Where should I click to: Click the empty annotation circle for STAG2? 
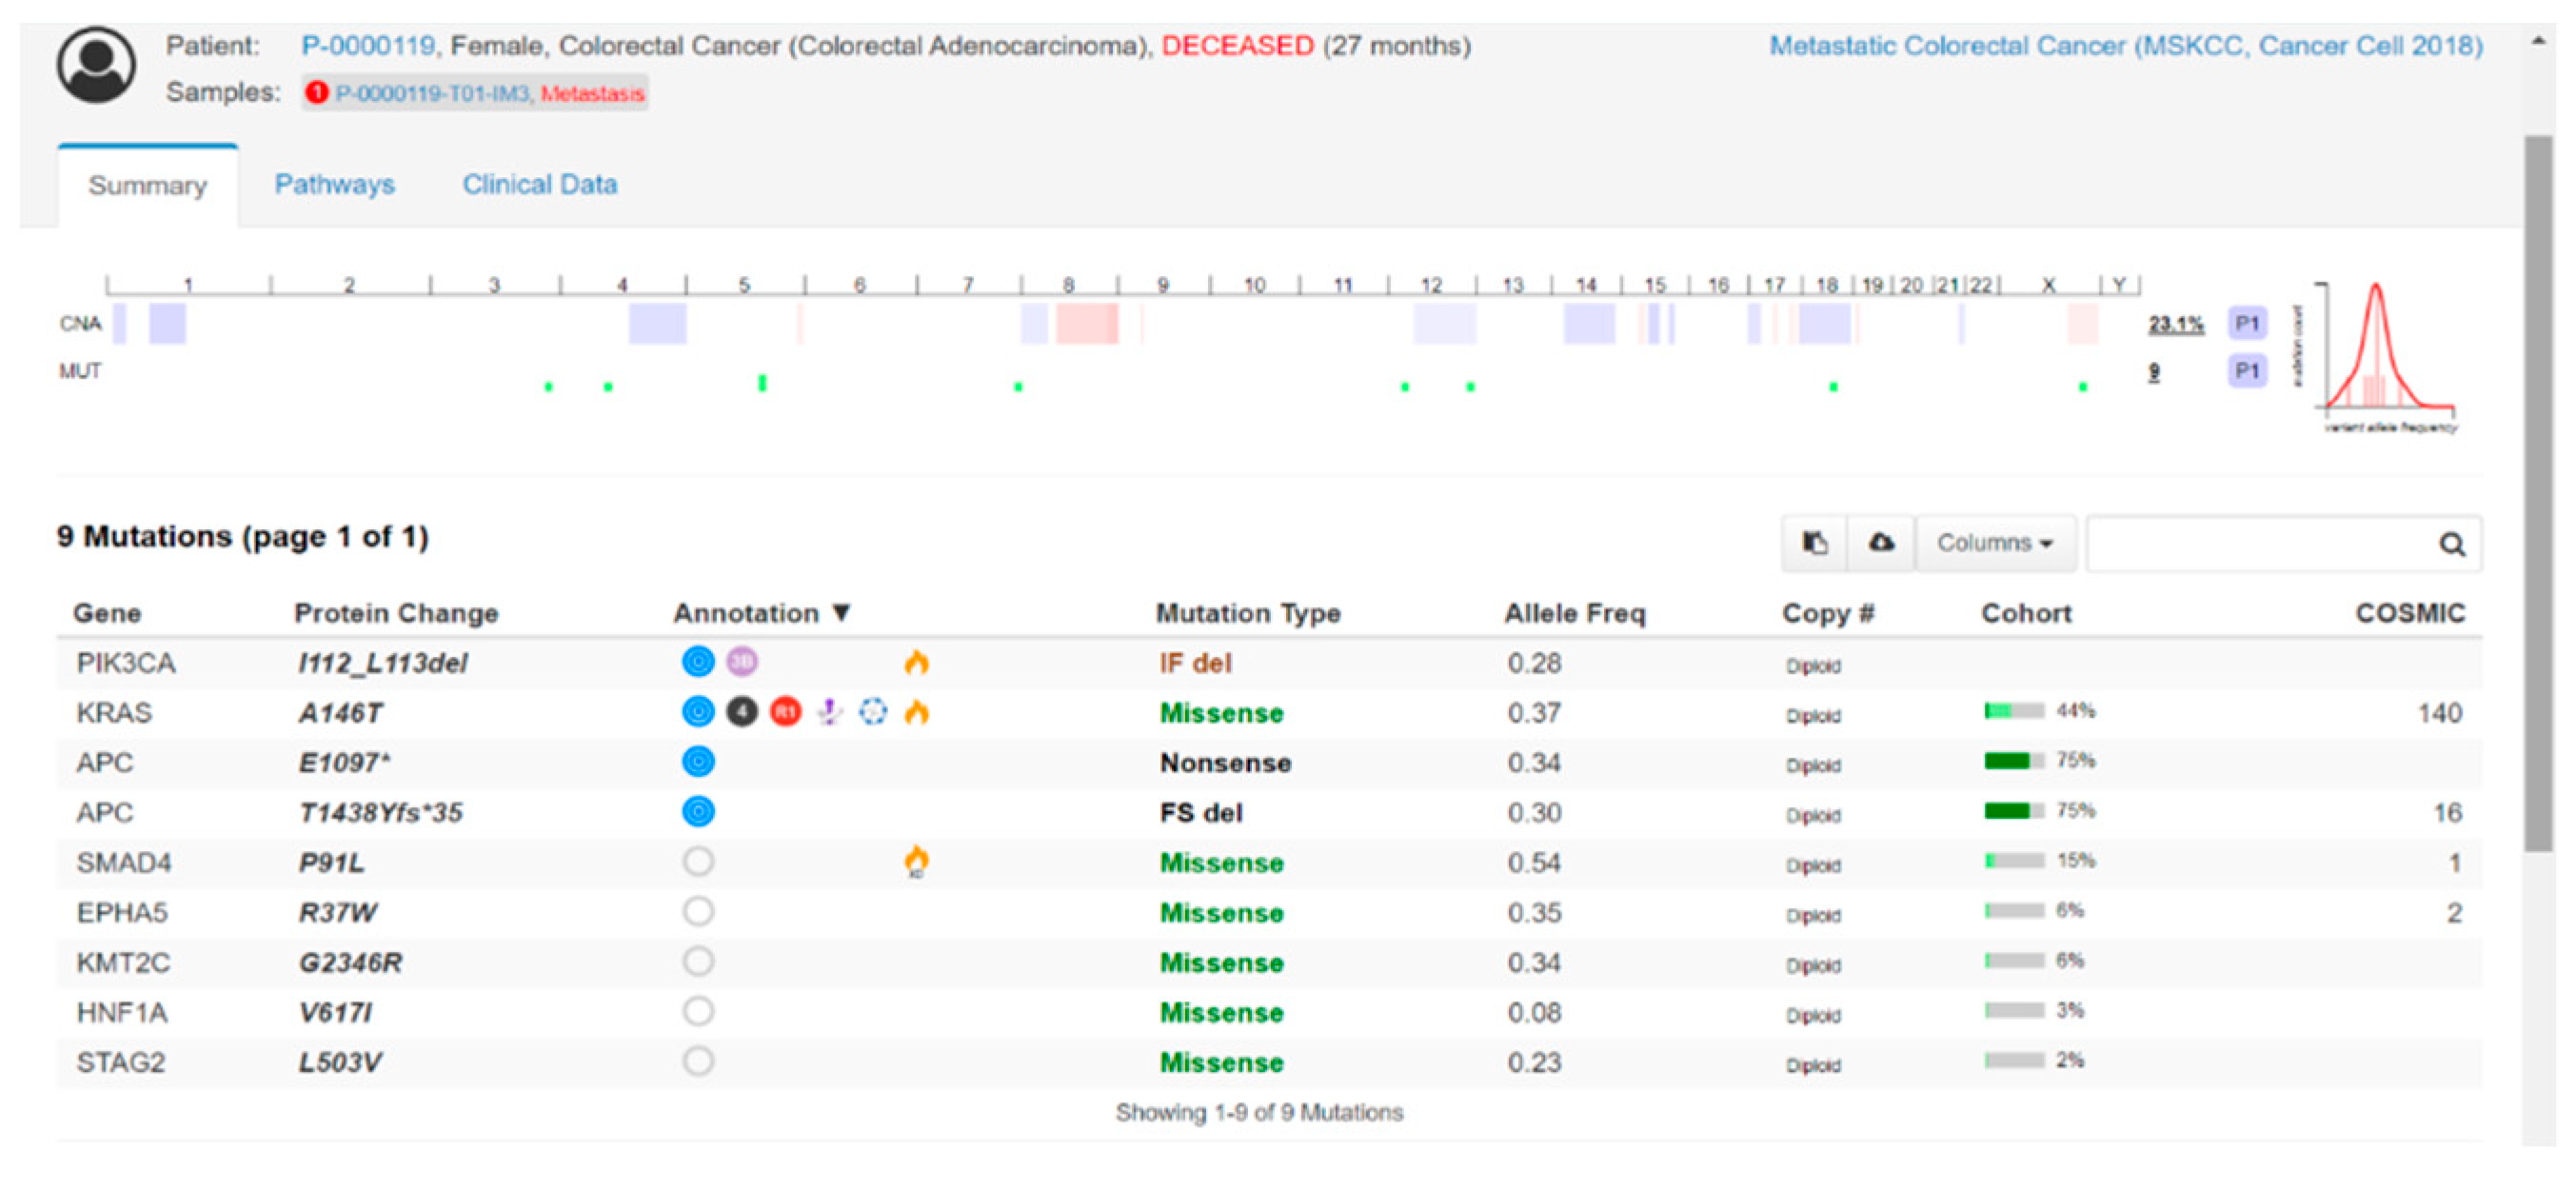(698, 1061)
